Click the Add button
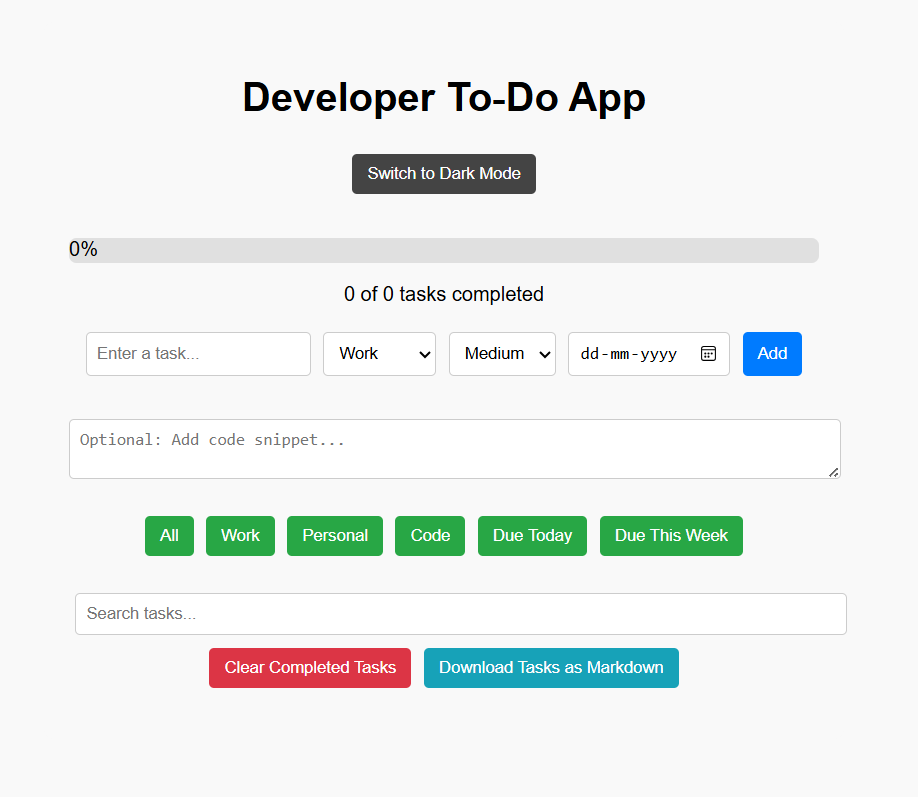918x797 pixels. 771,353
